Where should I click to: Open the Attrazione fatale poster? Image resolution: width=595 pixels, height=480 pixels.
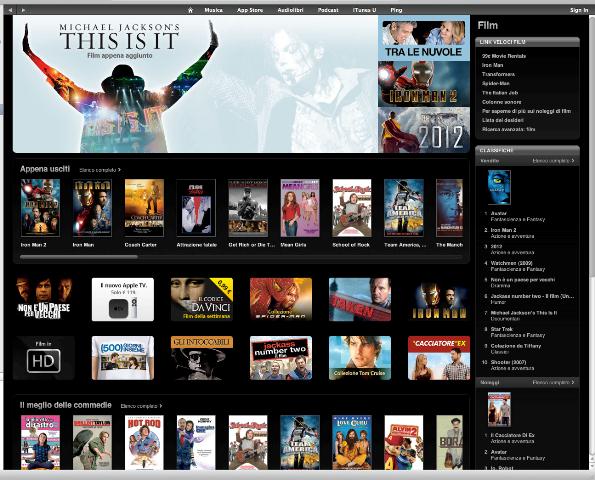pyautogui.click(x=196, y=208)
